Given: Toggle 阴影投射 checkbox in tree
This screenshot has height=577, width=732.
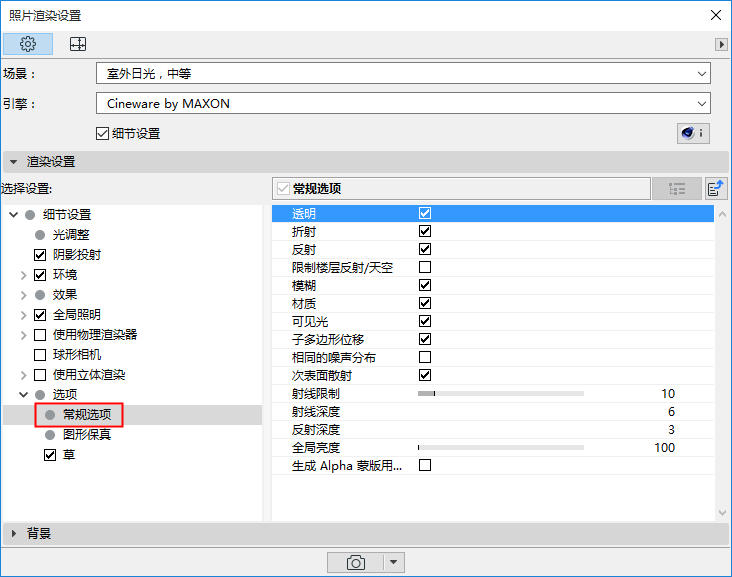Looking at the screenshot, I should (x=40, y=255).
